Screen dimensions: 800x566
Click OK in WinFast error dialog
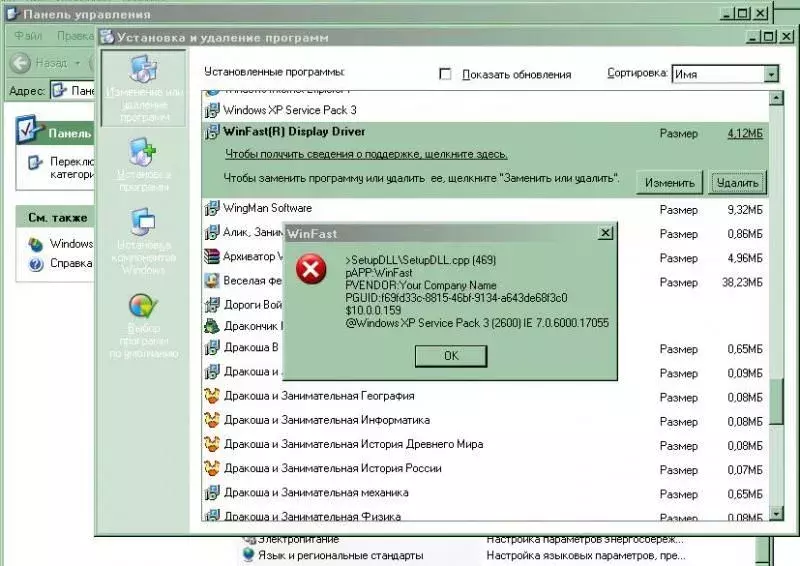click(451, 356)
